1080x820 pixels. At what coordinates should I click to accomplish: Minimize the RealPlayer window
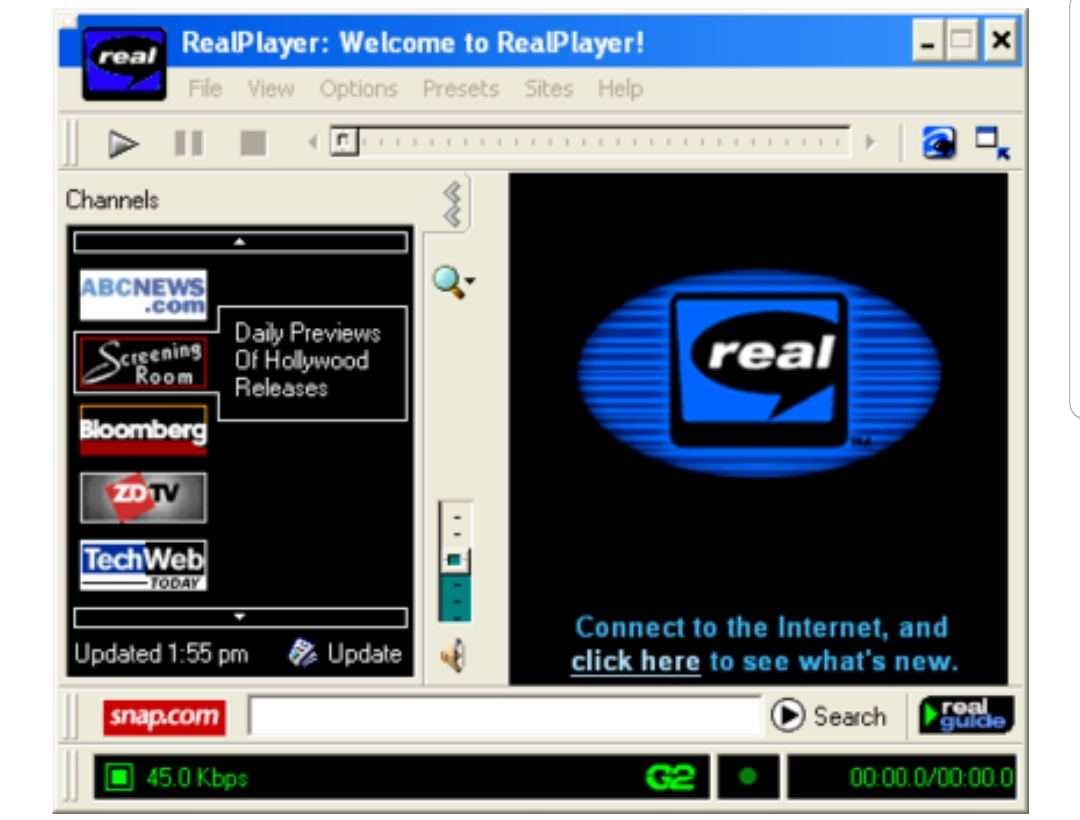point(928,41)
